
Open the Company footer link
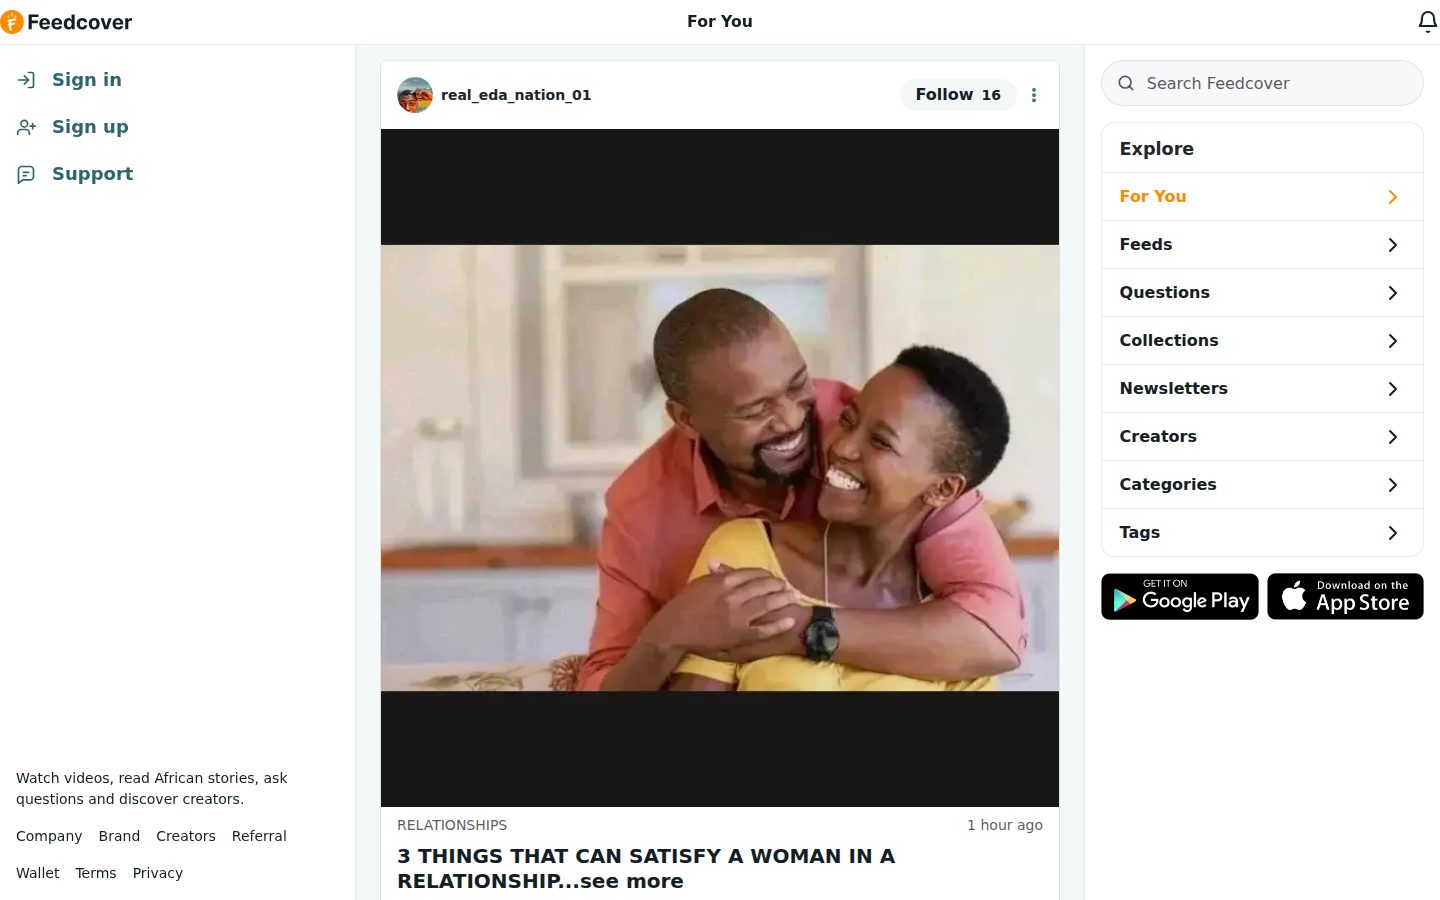tap(49, 836)
